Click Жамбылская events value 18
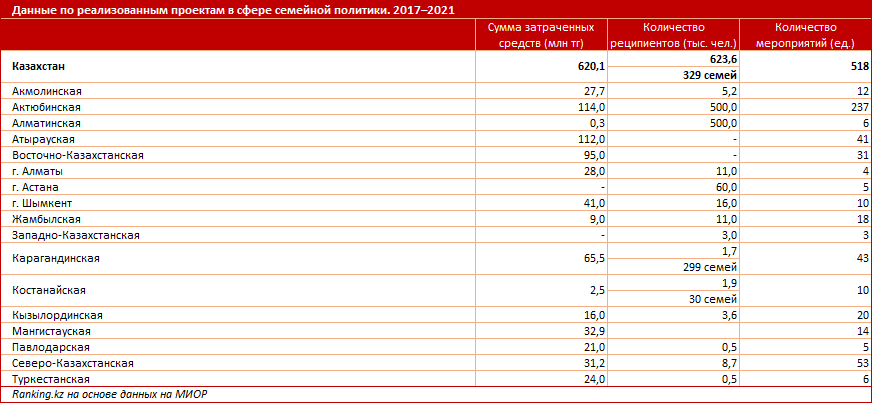 (864, 219)
